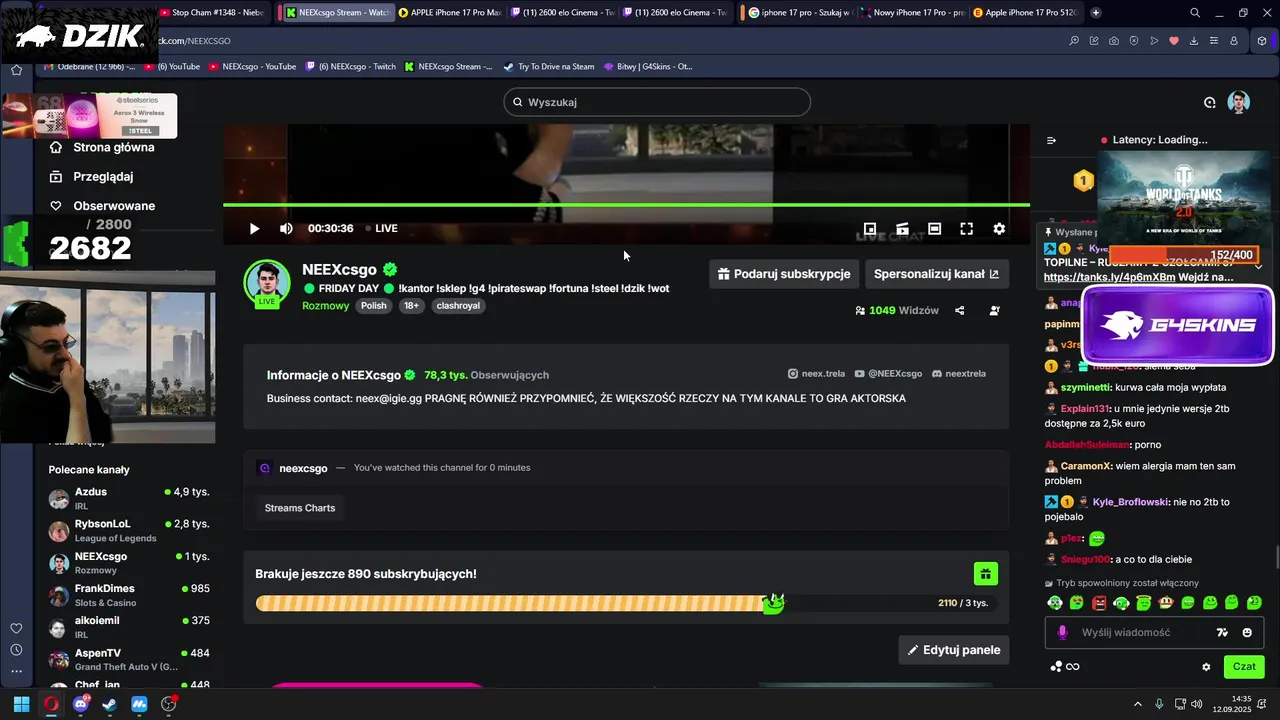Open the video player settings gear
The width and height of the screenshot is (1280, 720).
click(999, 229)
